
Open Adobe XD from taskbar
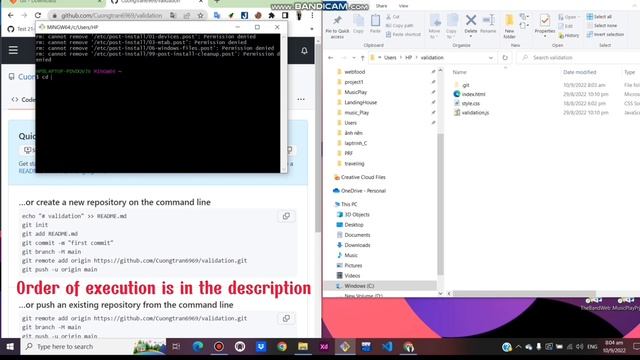pyautogui.click(x=324, y=347)
